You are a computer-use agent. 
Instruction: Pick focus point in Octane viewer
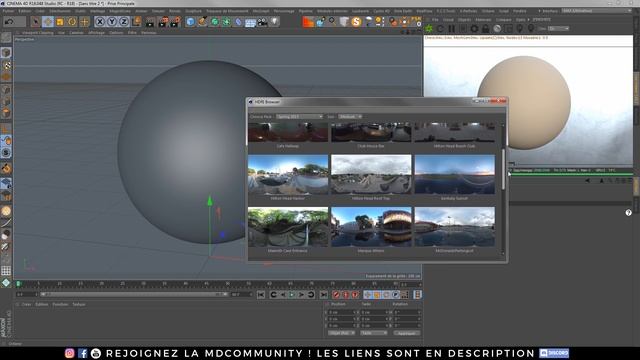[x=520, y=29]
